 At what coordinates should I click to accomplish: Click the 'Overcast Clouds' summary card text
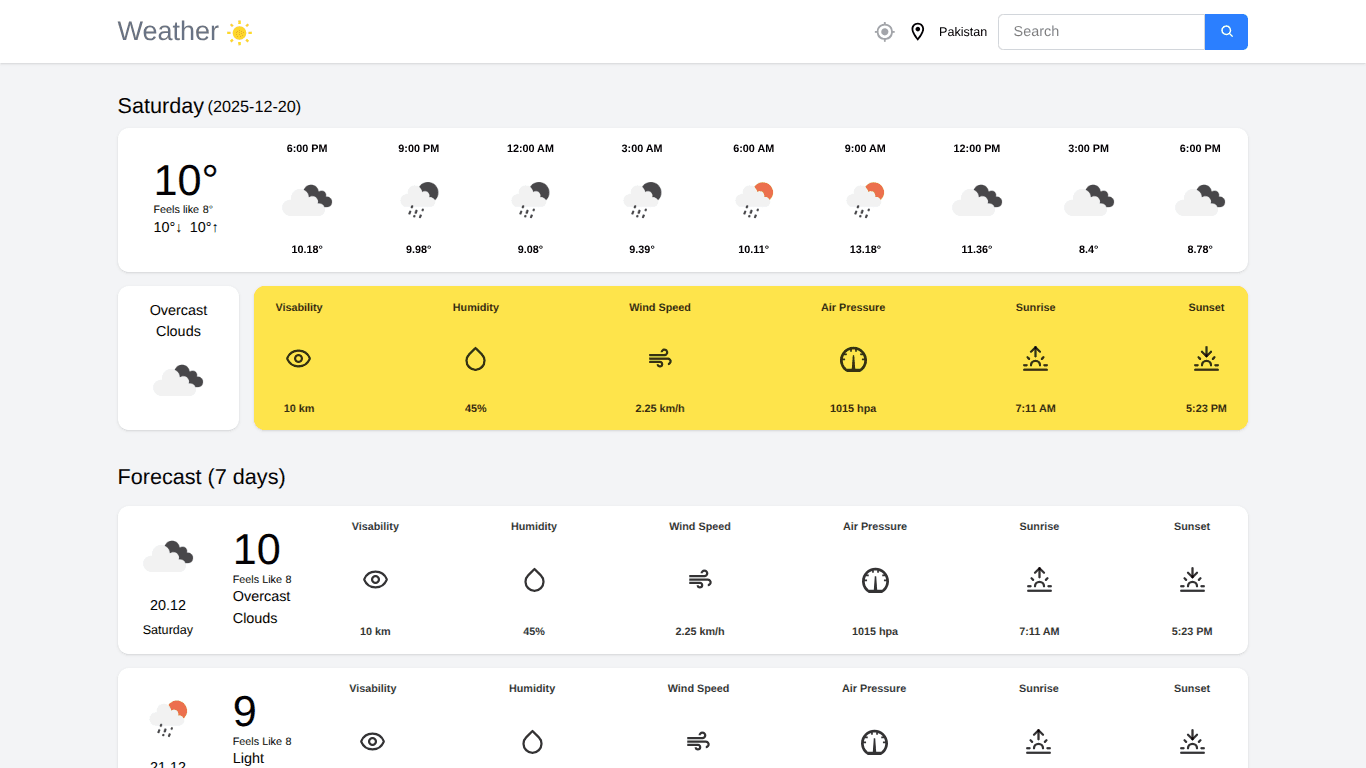point(179,321)
